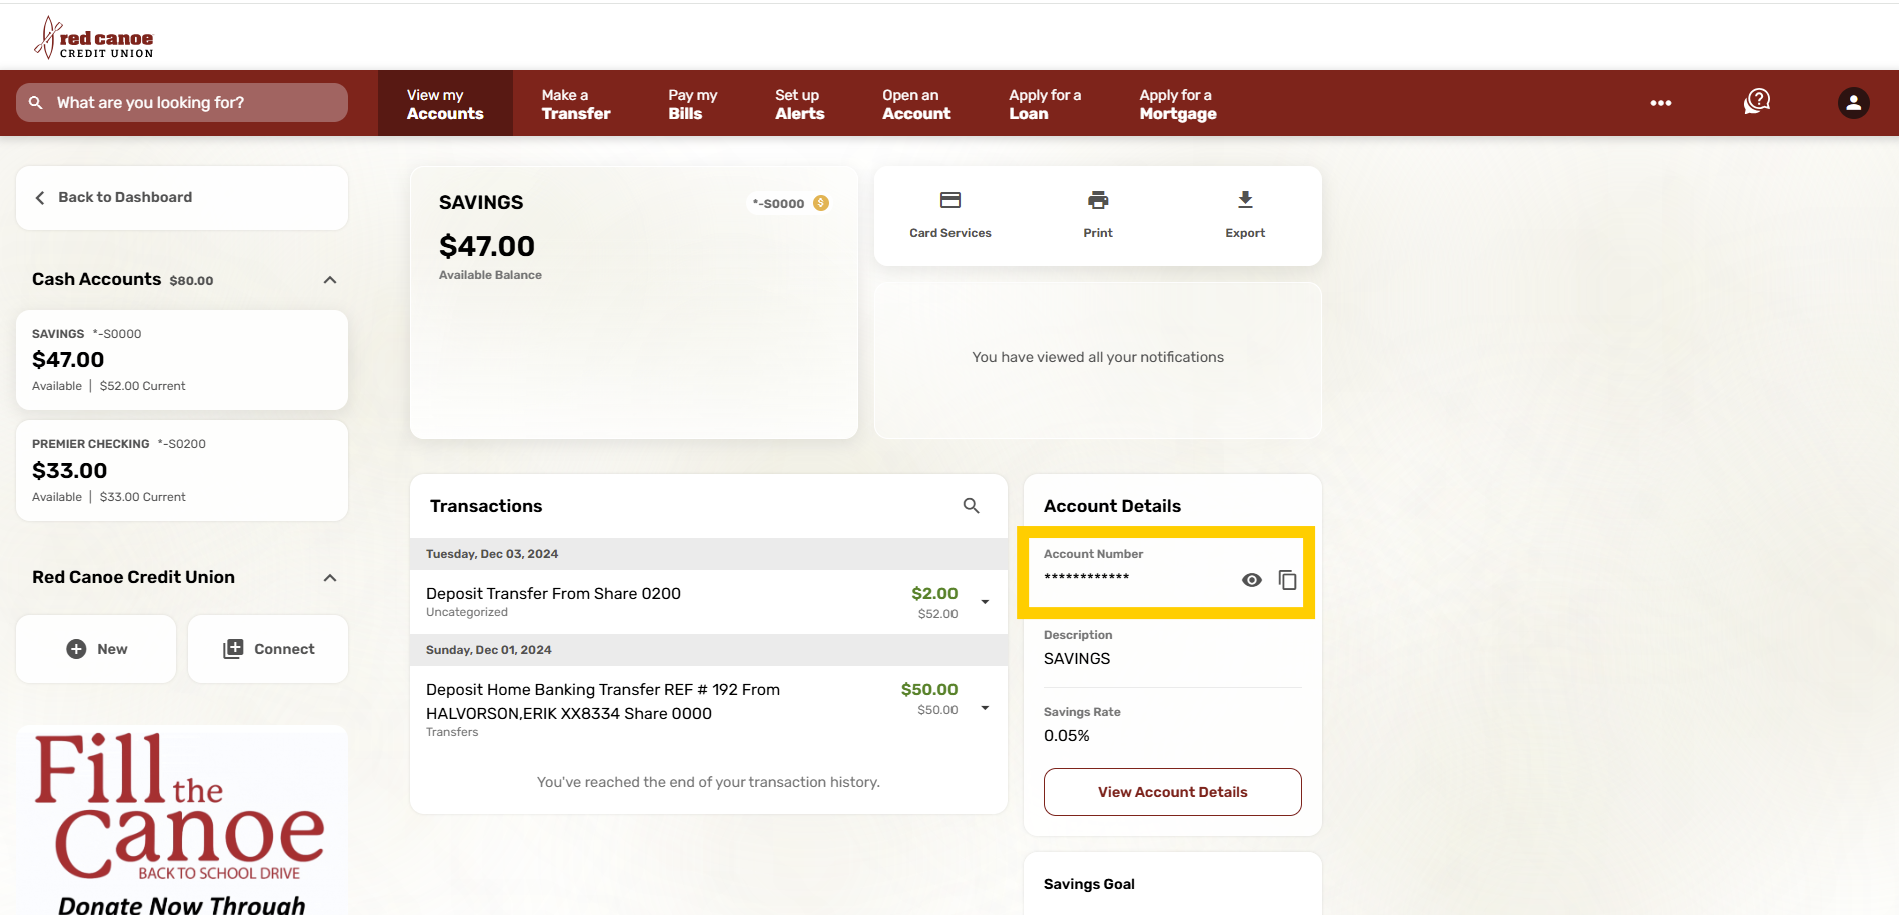Collapse the Cash Accounts section
This screenshot has height=915, width=1899.
(x=330, y=280)
